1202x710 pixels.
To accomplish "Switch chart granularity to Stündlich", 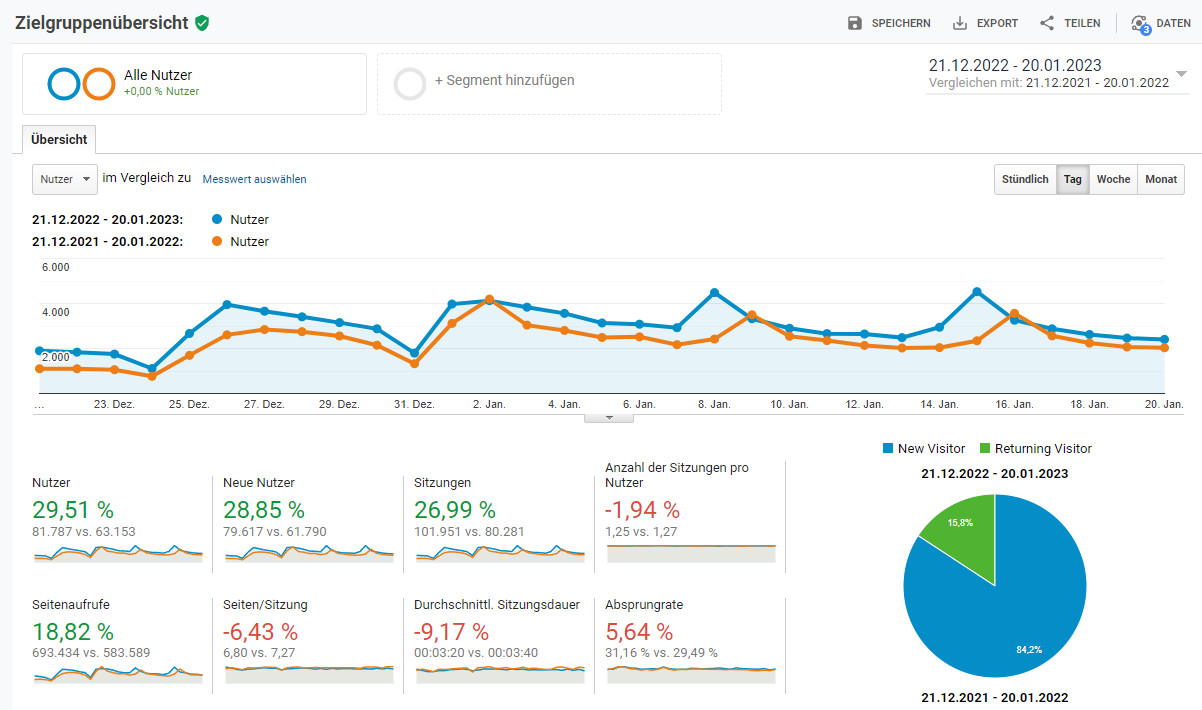I will (x=1025, y=180).
